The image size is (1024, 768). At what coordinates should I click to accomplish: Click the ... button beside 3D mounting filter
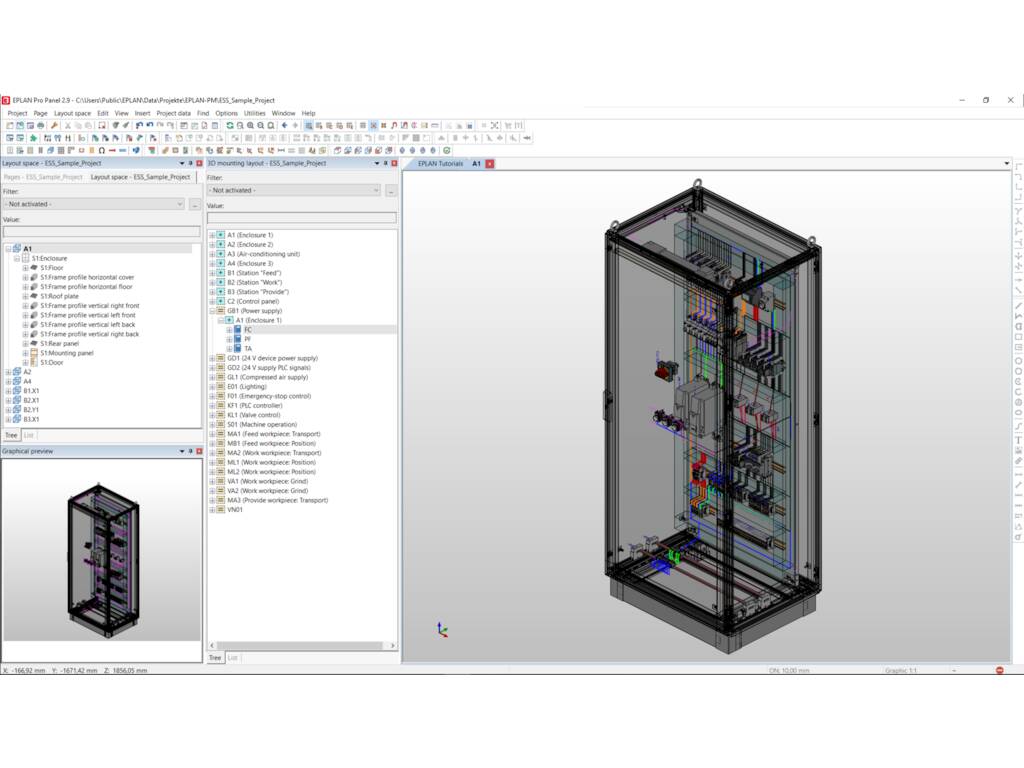(391, 191)
